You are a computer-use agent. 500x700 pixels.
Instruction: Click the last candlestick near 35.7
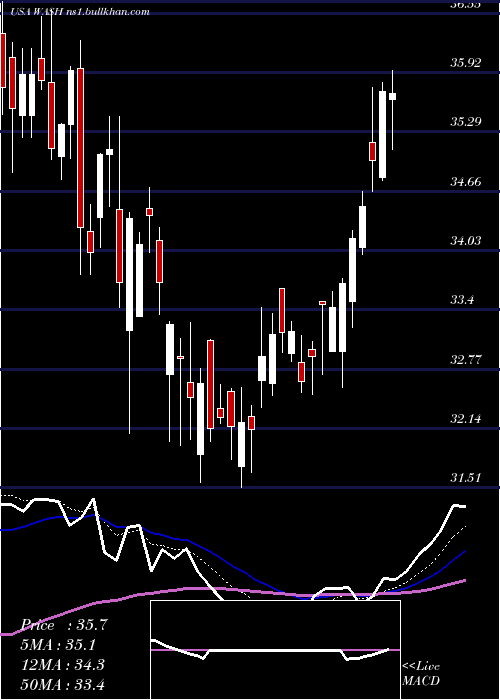pyautogui.click(x=393, y=96)
